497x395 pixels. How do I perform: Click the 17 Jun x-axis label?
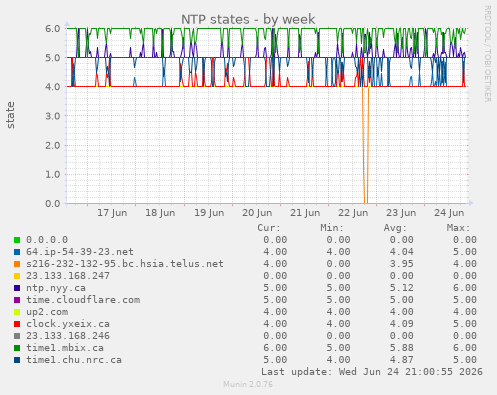point(112,213)
